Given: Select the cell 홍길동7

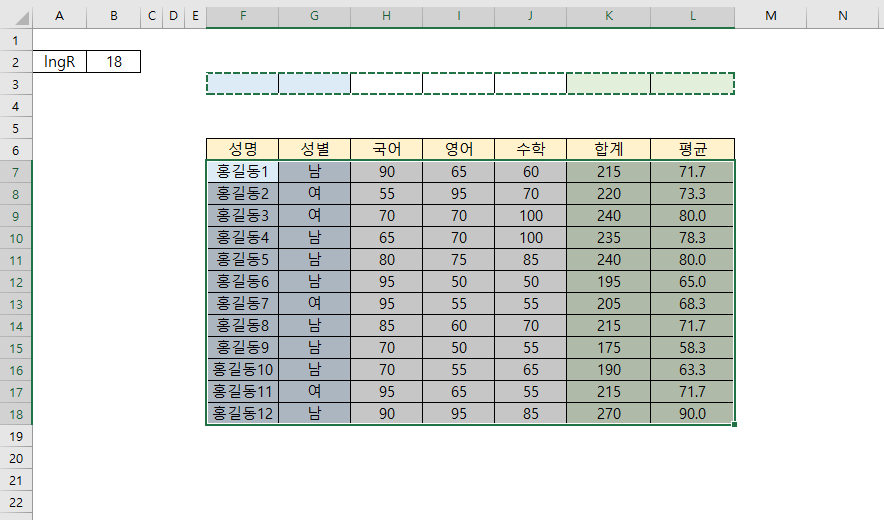Looking at the screenshot, I should pos(242,303).
